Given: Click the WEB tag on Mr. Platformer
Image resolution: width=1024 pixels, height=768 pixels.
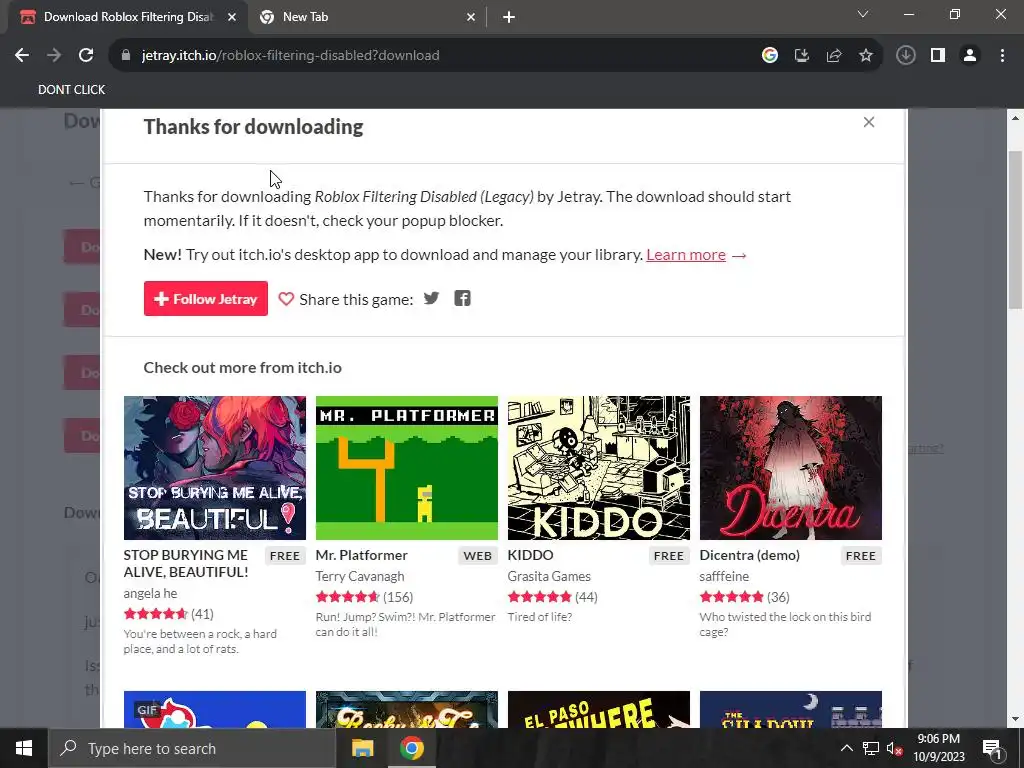Looking at the screenshot, I should 477,556.
